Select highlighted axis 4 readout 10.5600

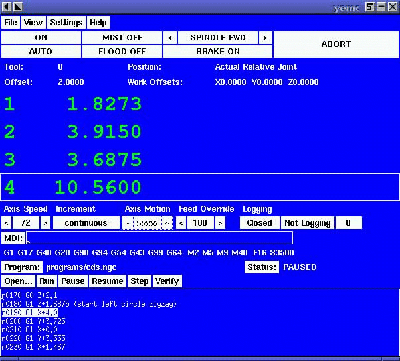(200, 187)
